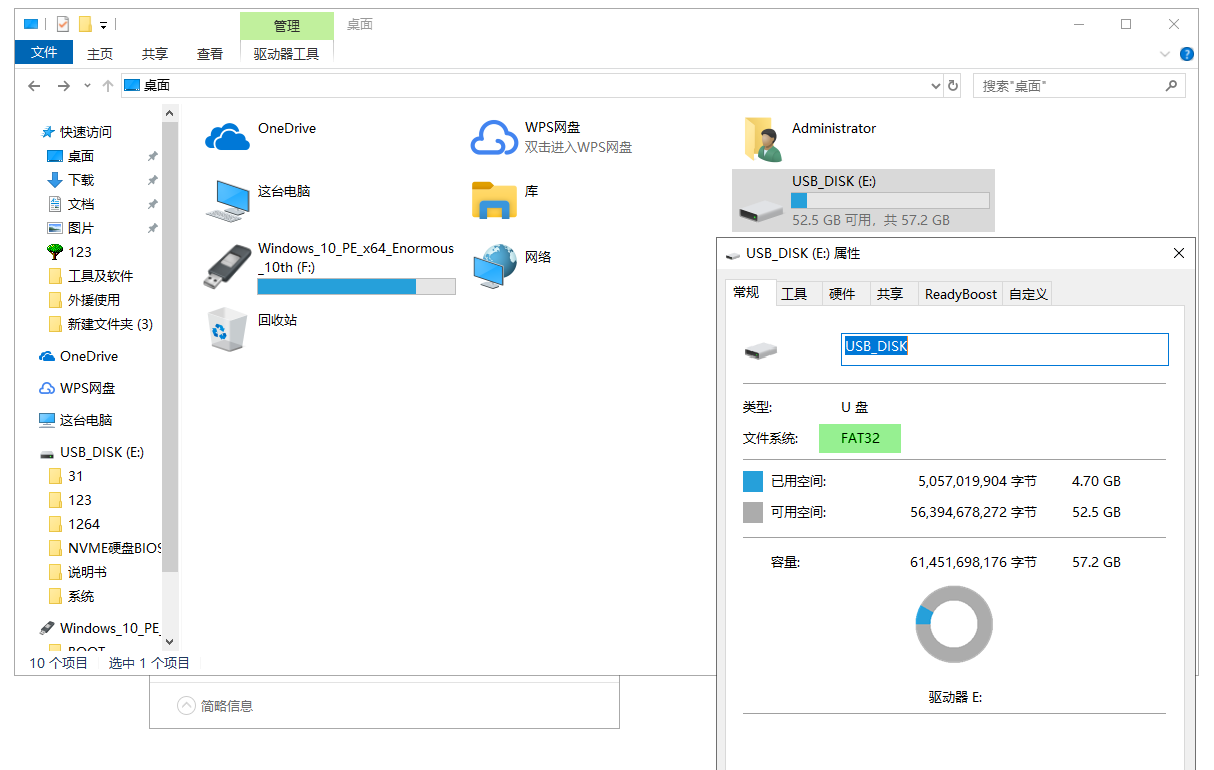This screenshot has height=770, width=1214.
Task: Click the USB_DISK volume label field
Action: pyautogui.click(x=1004, y=349)
